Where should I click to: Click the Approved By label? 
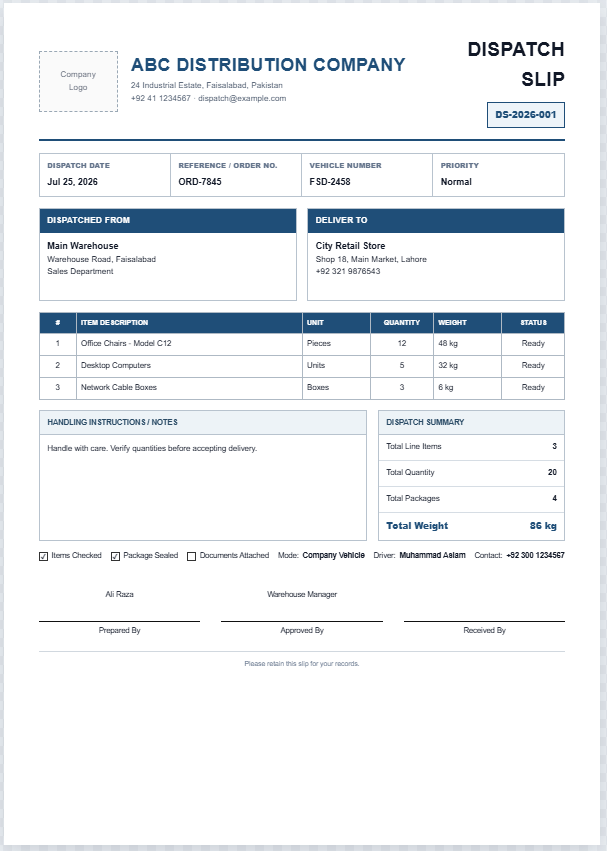(x=302, y=631)
